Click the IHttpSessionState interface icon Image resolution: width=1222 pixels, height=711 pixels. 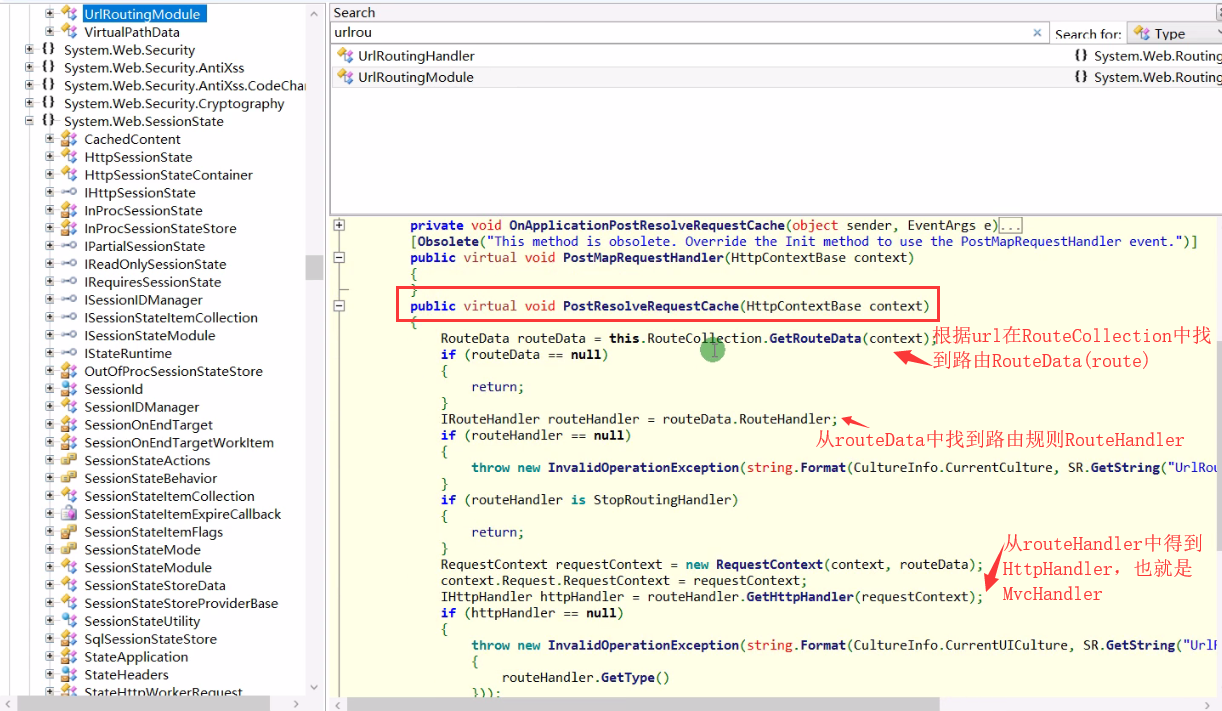pos(68,192)
